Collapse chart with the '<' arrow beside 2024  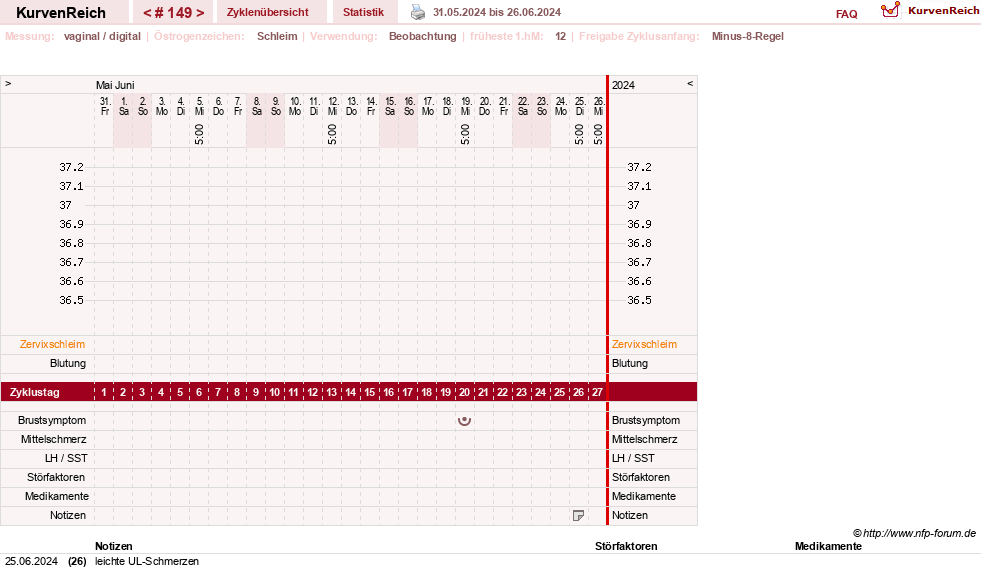[690, 83]
